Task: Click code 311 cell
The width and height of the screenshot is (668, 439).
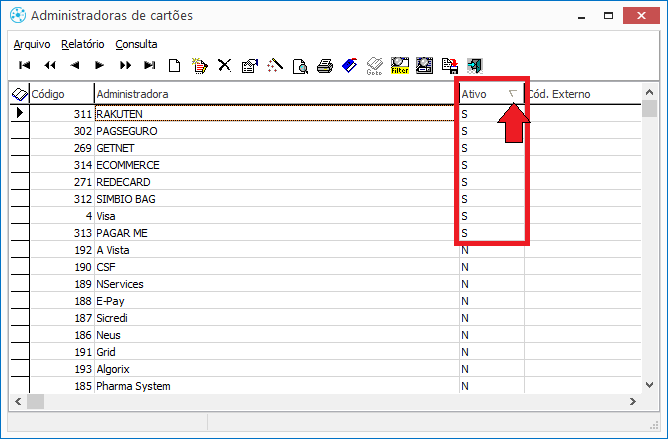Action: click(62, 114)
